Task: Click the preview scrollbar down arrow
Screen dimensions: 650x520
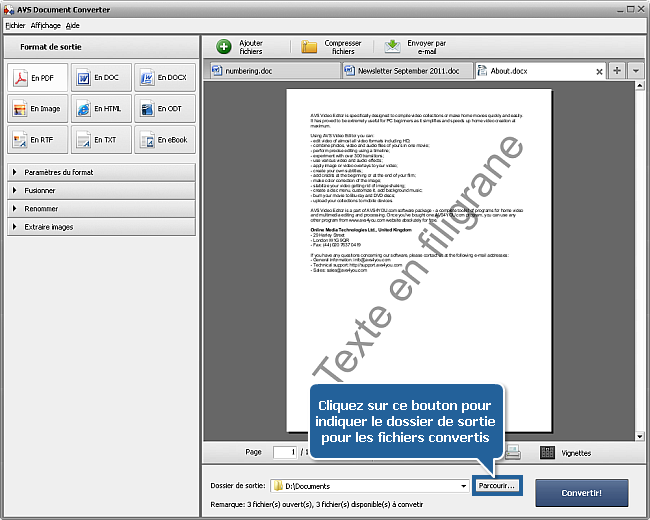Action: click(640, 436)
